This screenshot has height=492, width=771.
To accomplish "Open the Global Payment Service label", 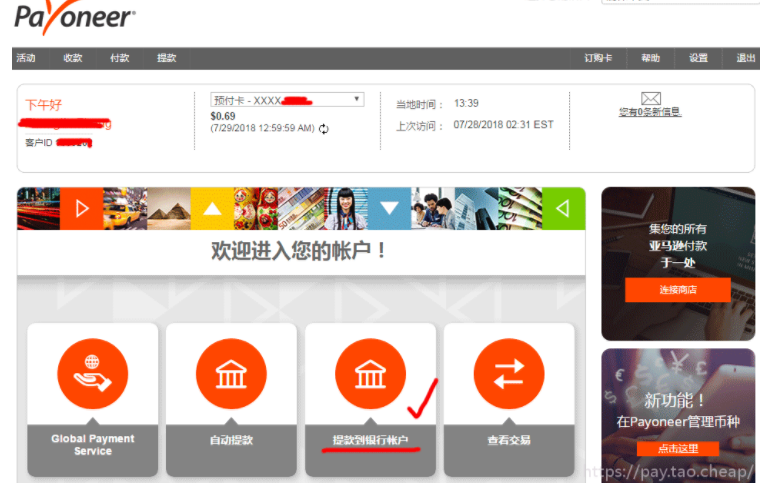I will point(92,445).
